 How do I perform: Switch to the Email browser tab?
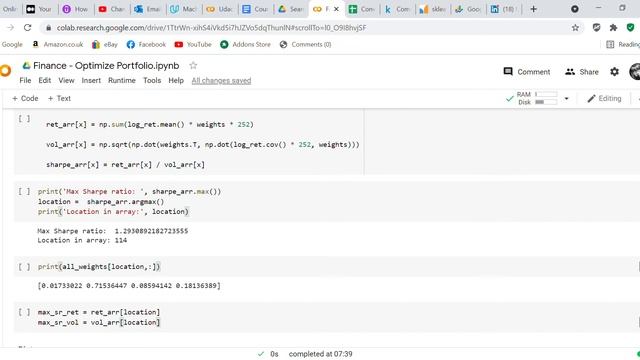coord(147,9)
